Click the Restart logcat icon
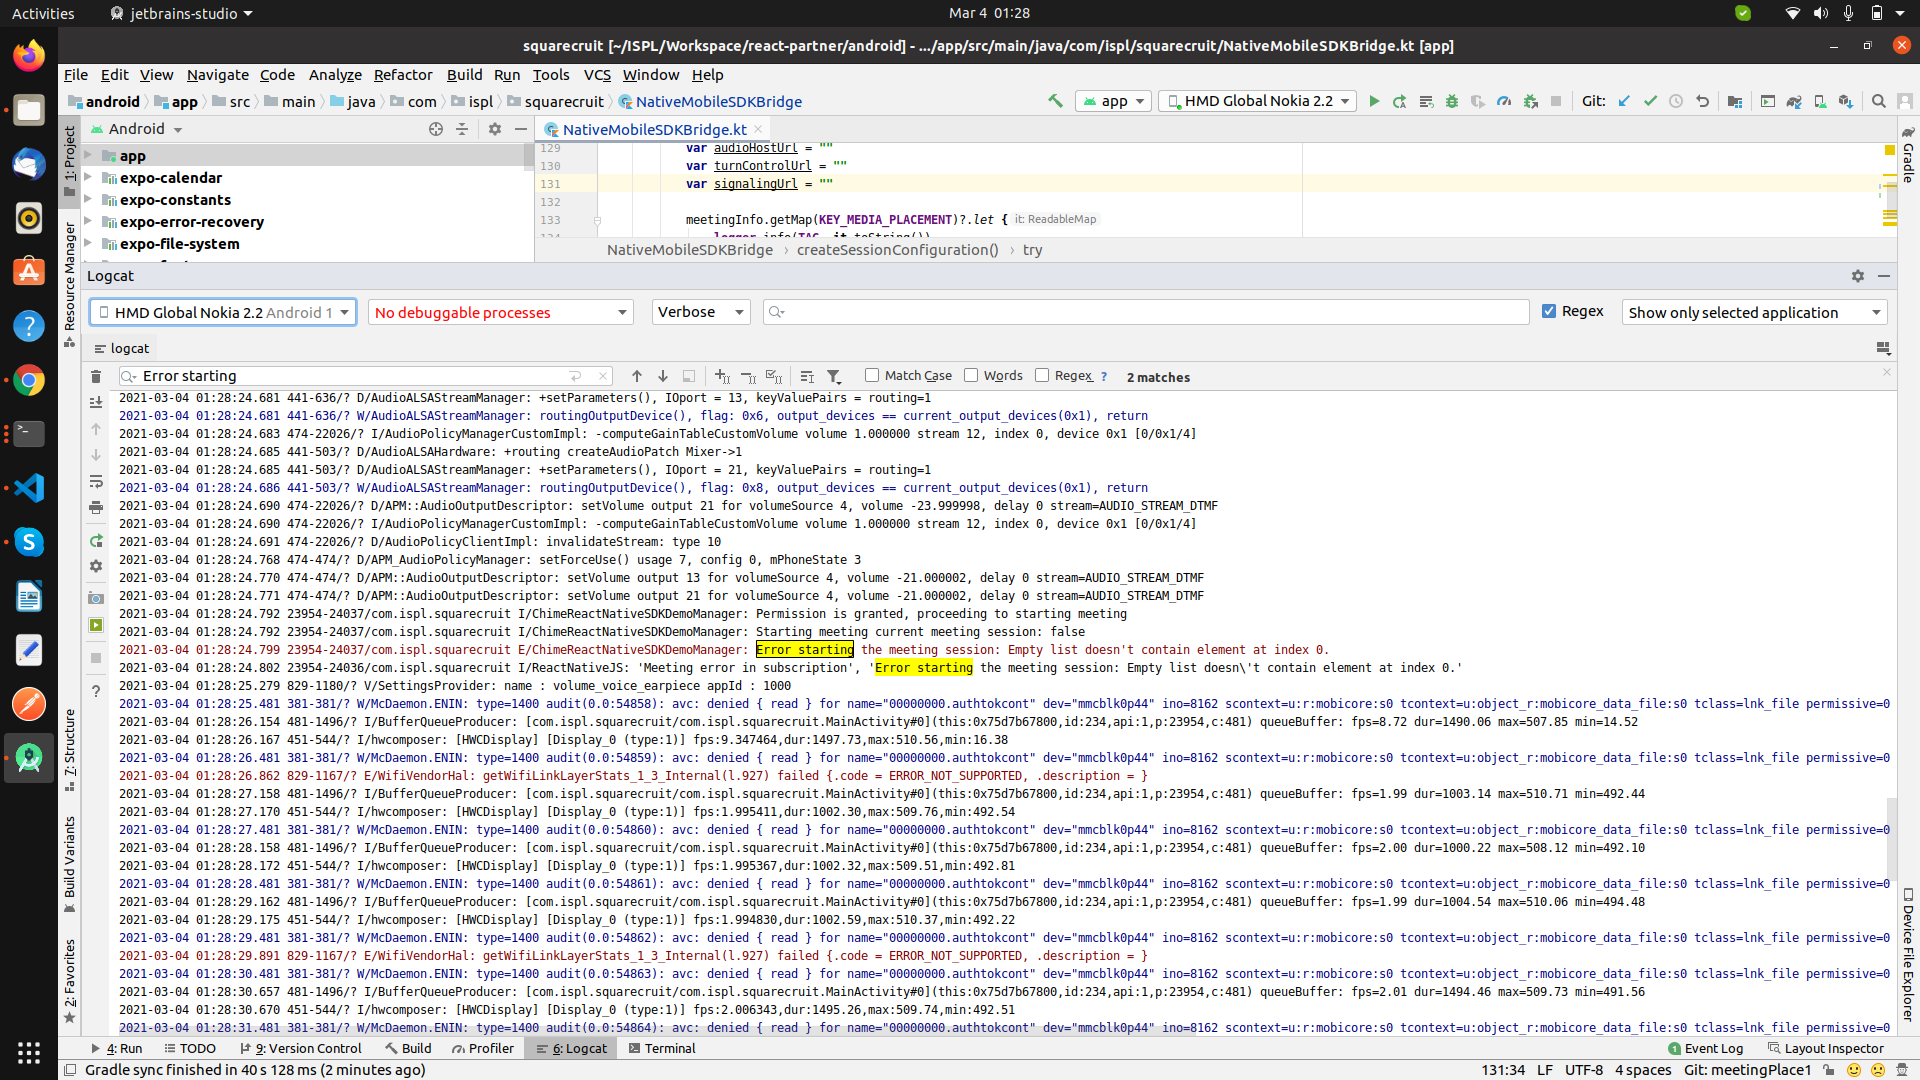Screen dimensions: 1920x1080 (96, 541)
